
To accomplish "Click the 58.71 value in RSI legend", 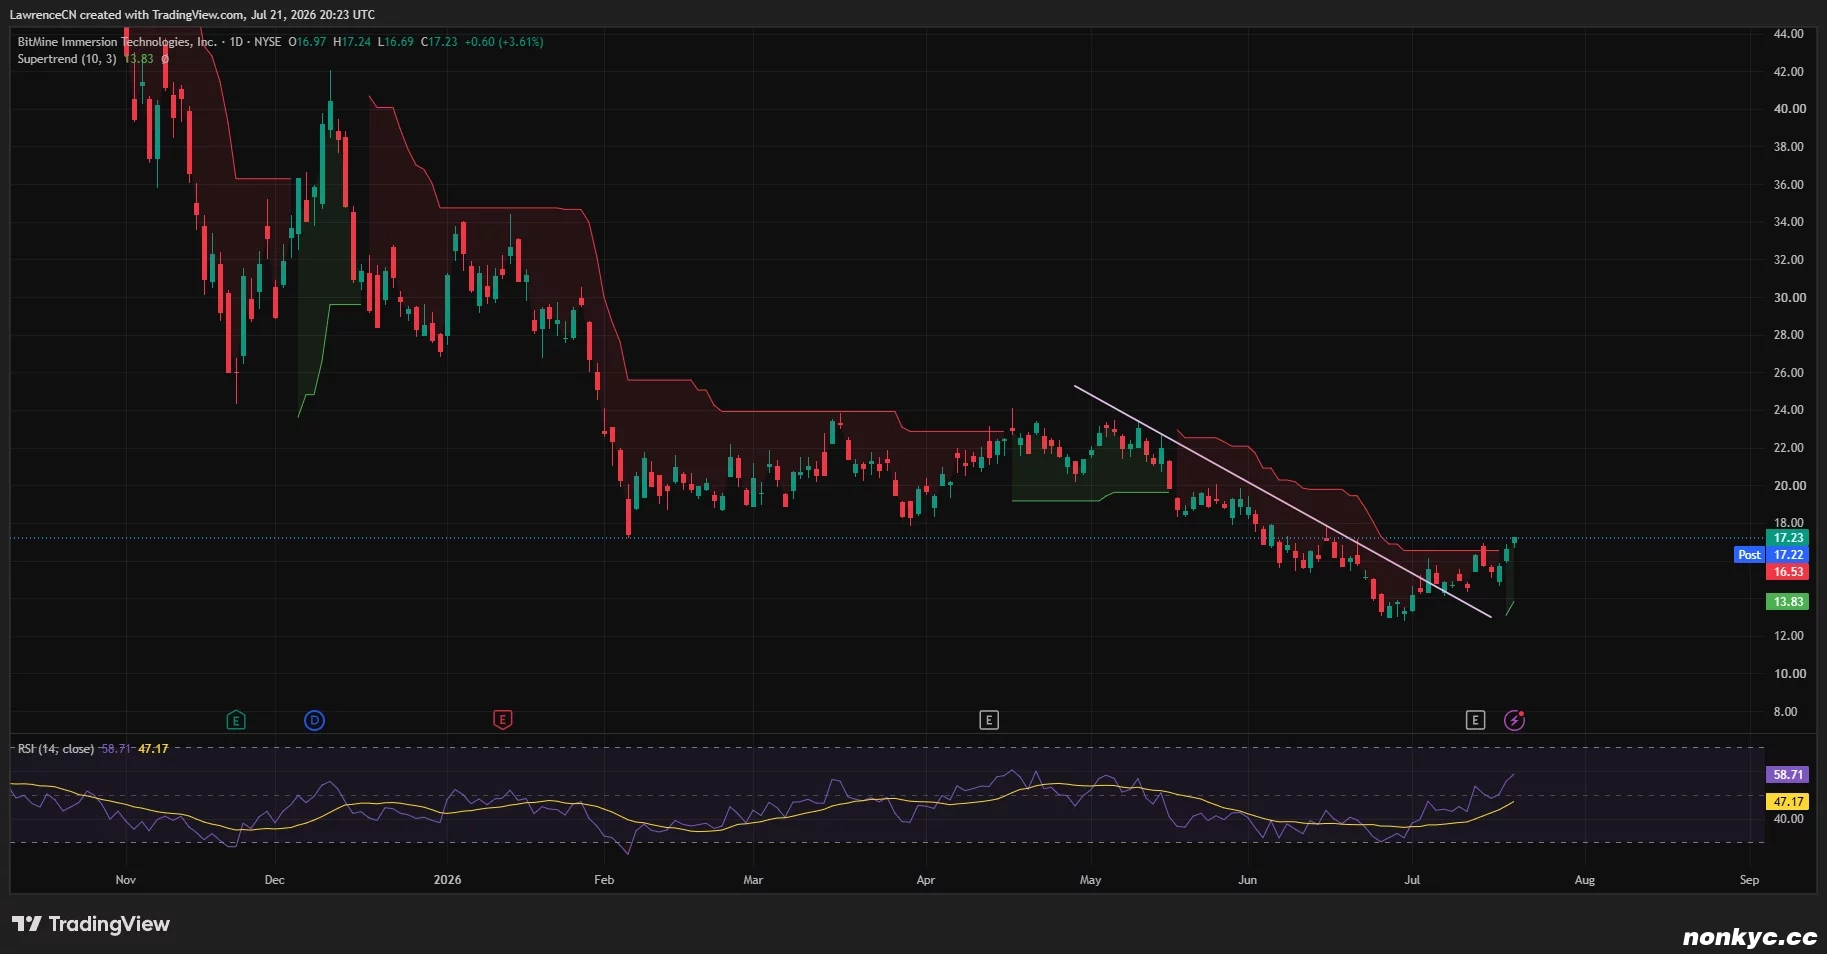I will pos(116,749).
